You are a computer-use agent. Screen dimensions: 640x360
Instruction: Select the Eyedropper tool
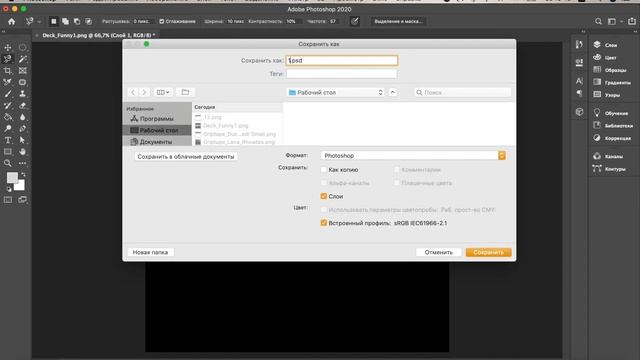pos(8,82)
